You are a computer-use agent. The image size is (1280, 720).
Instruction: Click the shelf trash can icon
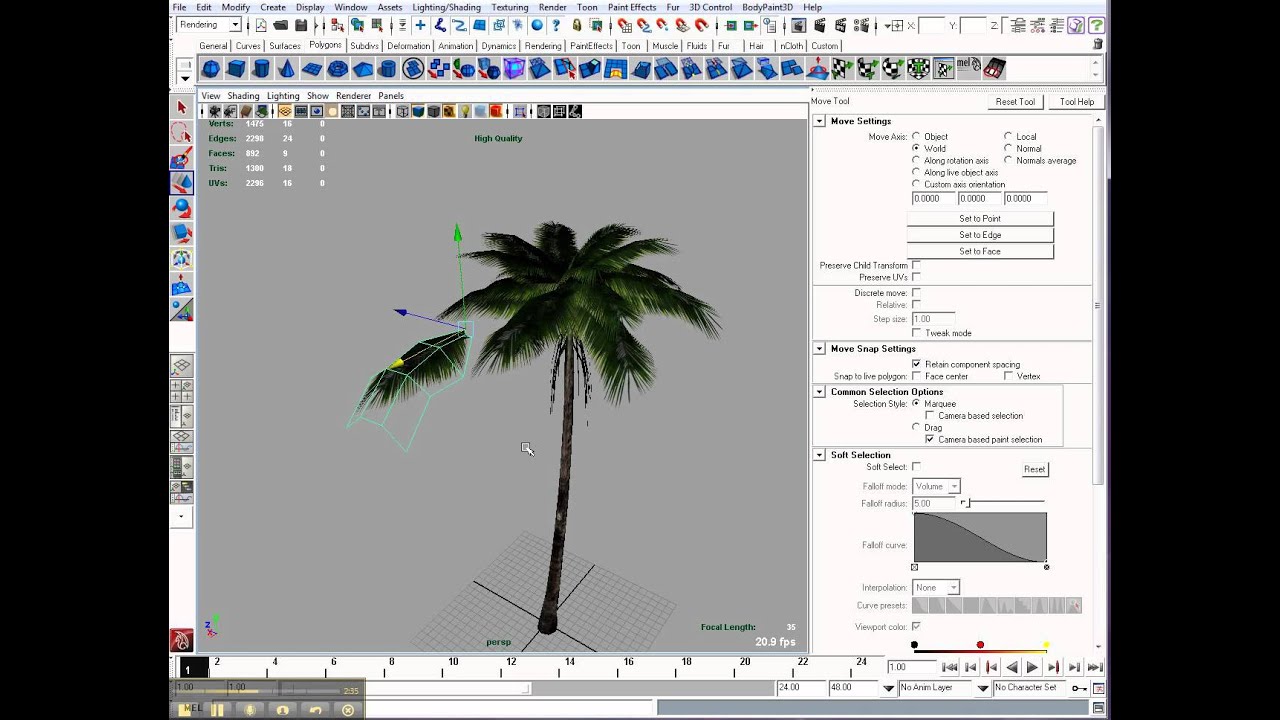coord(1098,45)
